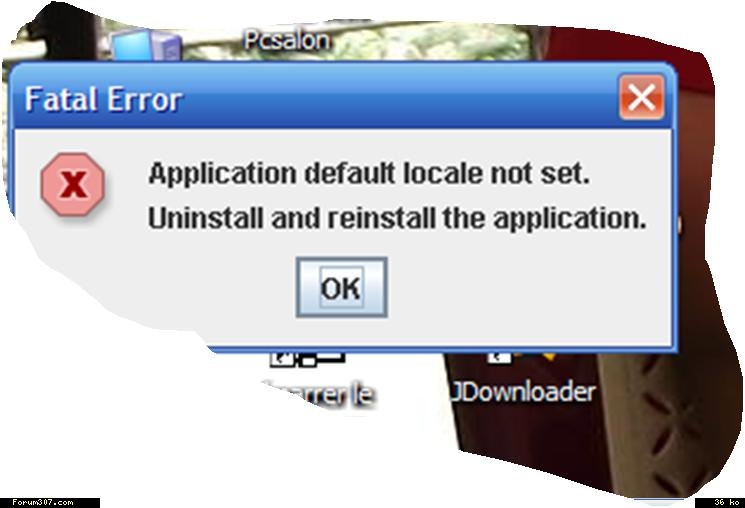Click the JDownloader desktop label
This screenshot has height=508, width=745.
coord(522,392)
